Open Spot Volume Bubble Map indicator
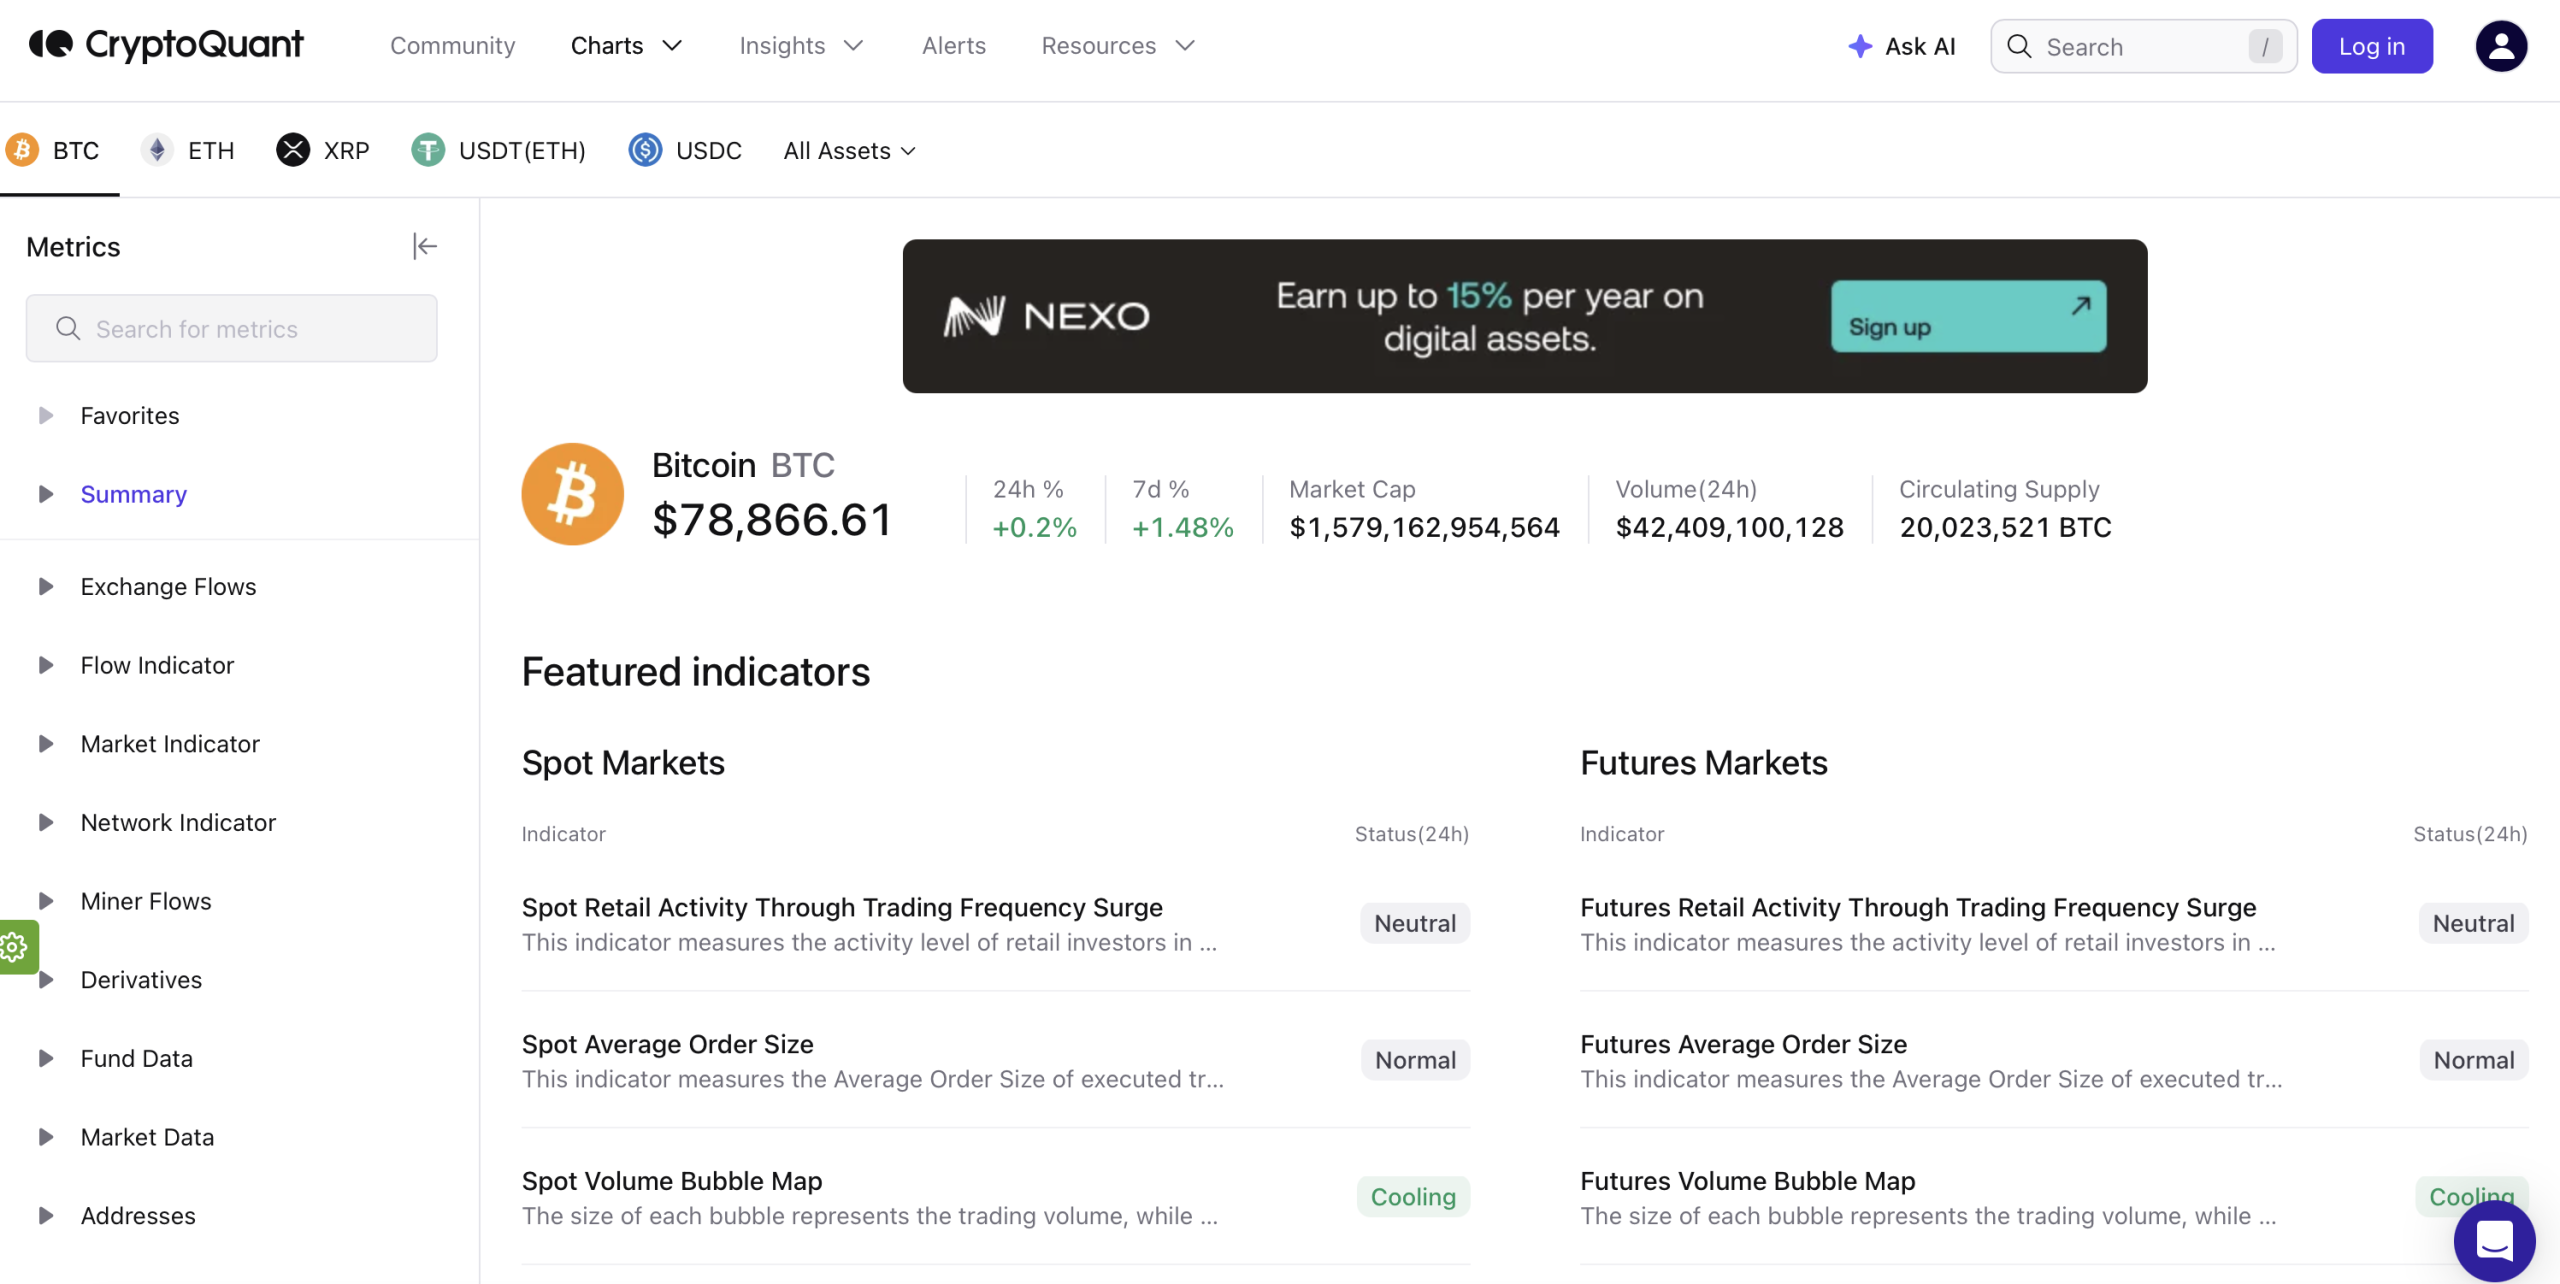Viewport: 2560px width, 1284px height. click(x=672, y=1181)
